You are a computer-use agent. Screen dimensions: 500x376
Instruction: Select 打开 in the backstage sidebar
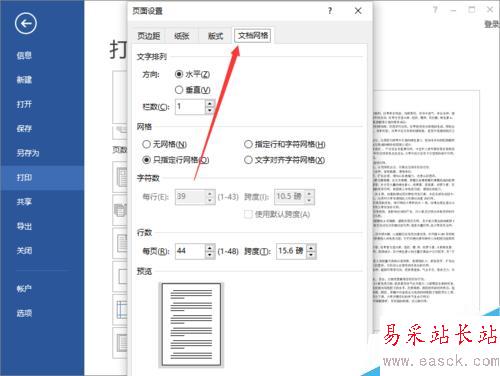tap(24, 104)
